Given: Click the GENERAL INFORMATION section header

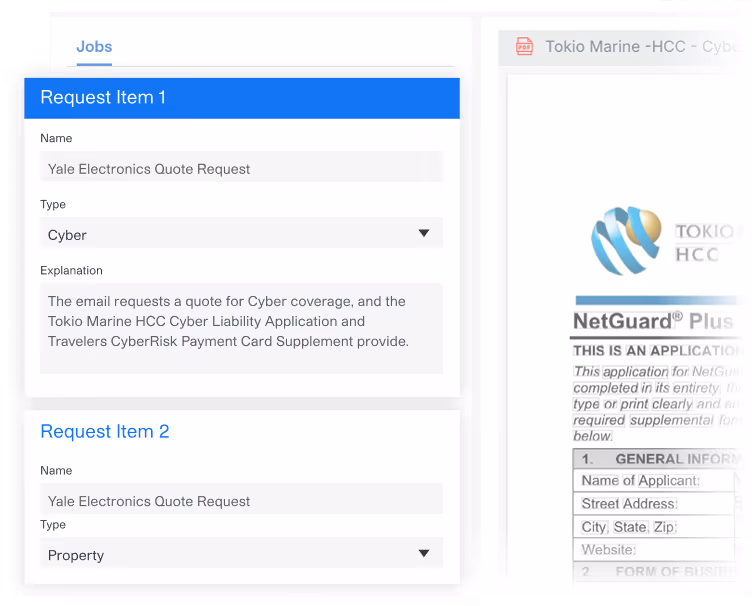Looking at the screenshot, I should (656, 459).
